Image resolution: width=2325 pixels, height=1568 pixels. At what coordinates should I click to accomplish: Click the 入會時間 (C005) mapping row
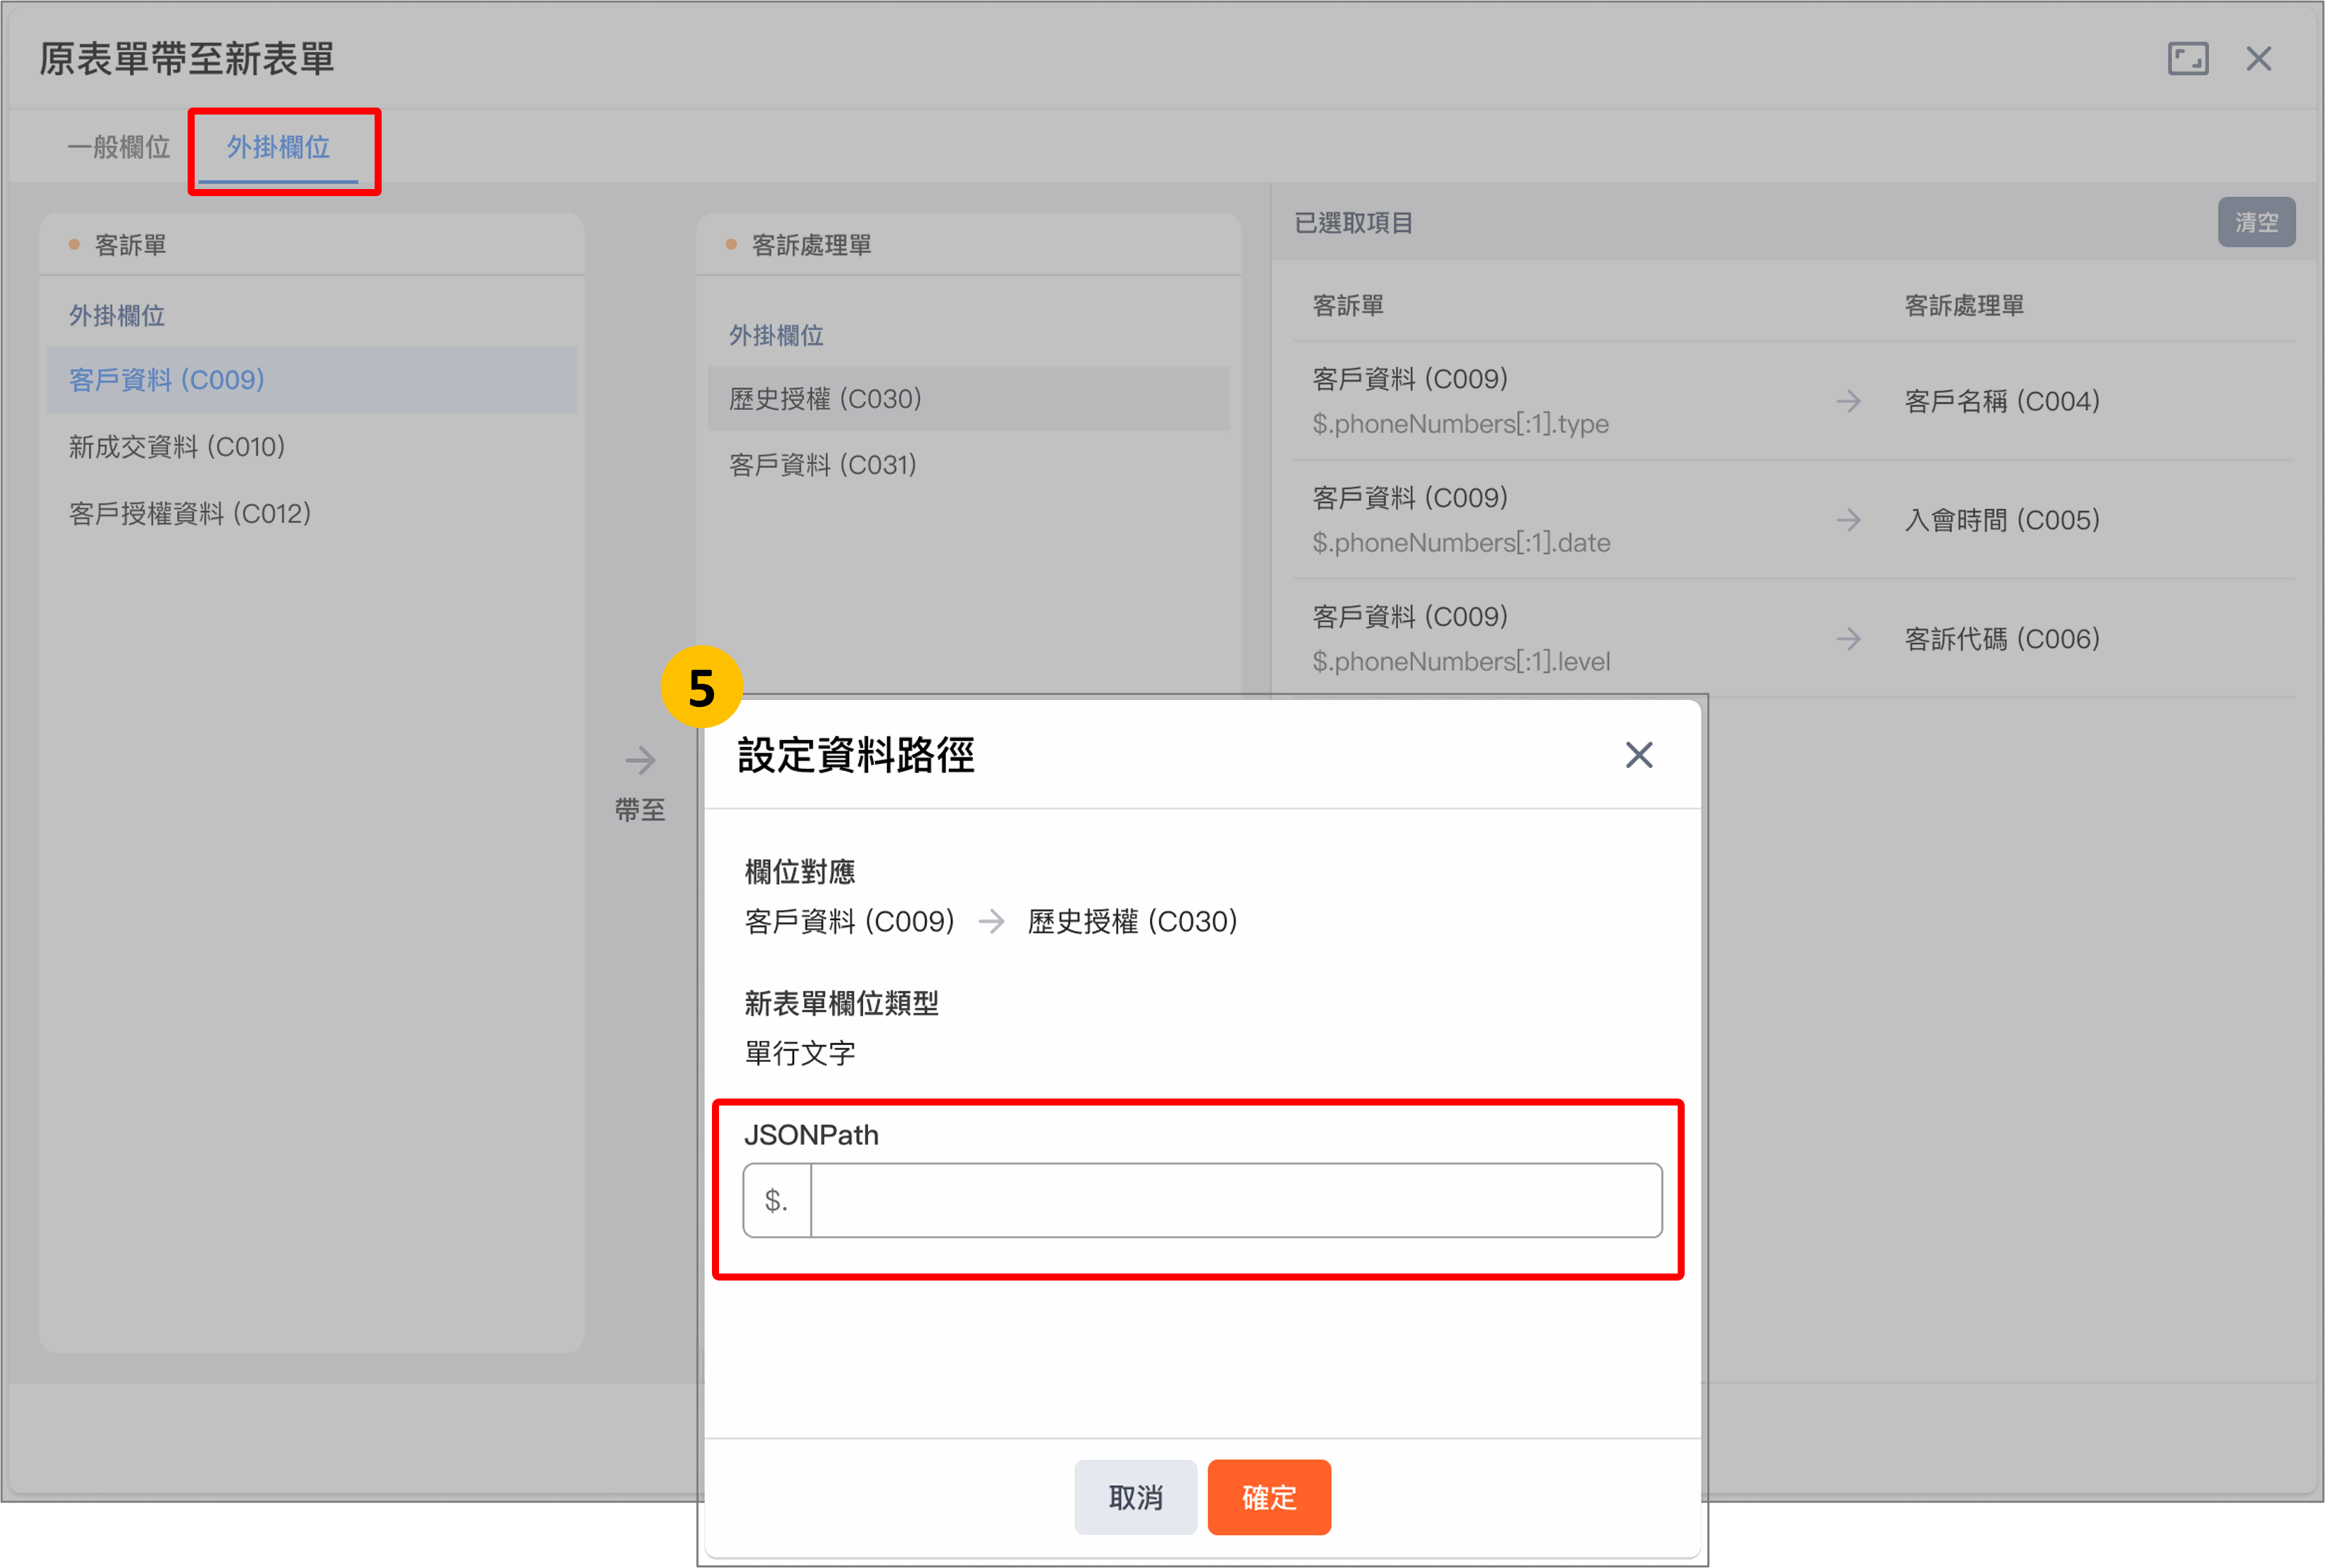pos(2001,520)
